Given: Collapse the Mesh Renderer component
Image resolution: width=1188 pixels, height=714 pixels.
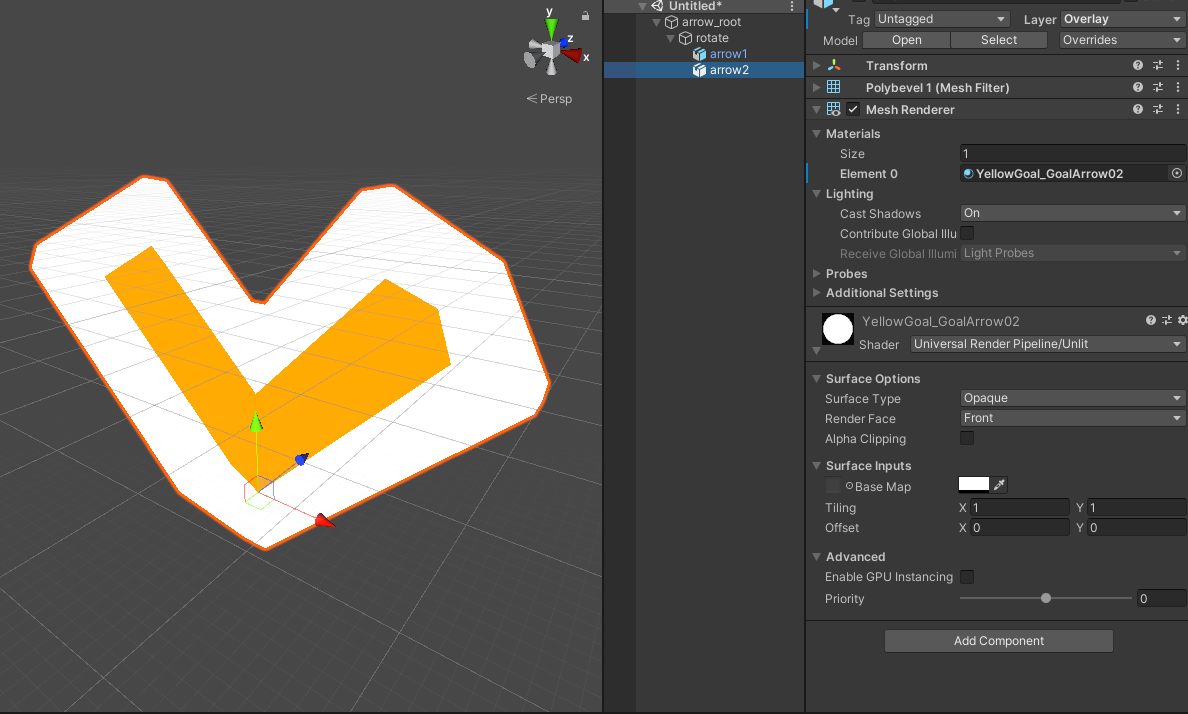Looking at the screenshot, I should tap(816, 109).
